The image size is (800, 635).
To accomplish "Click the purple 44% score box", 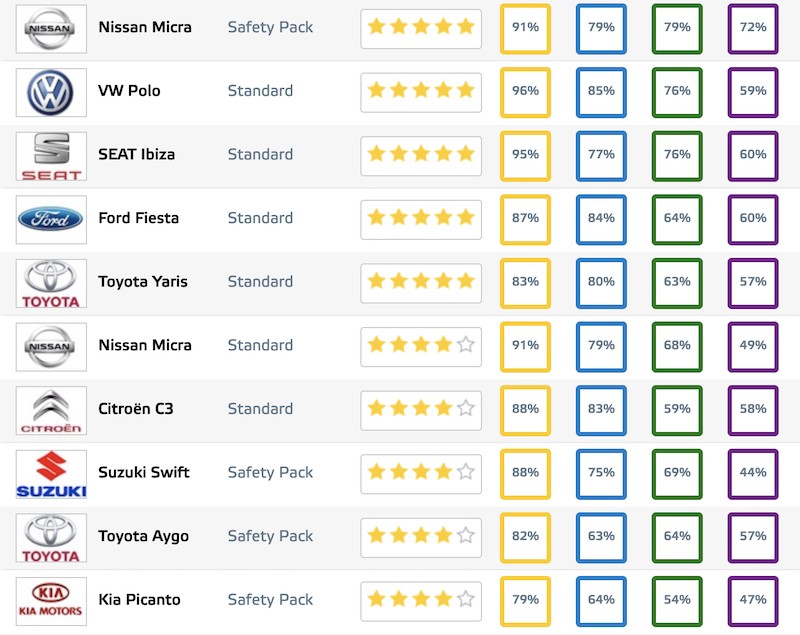I will tap(753, 472).
